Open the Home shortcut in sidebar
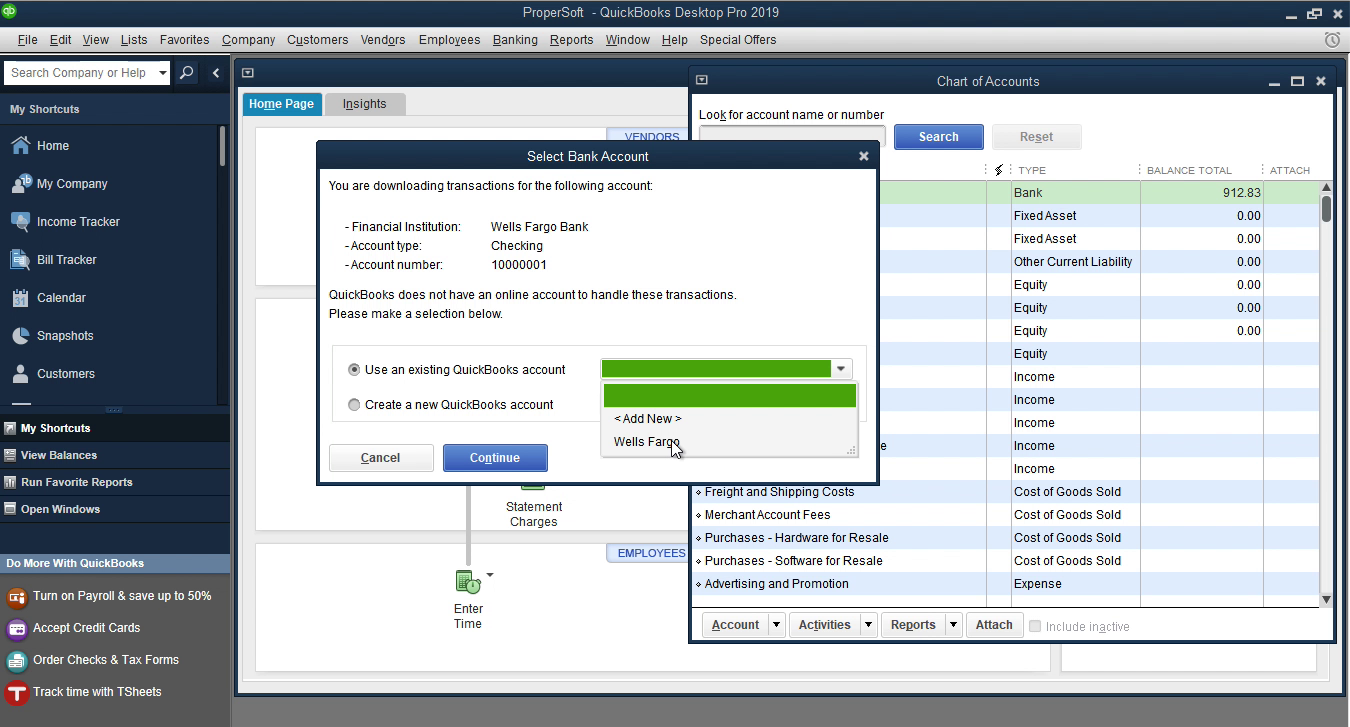 pos(39,145)
